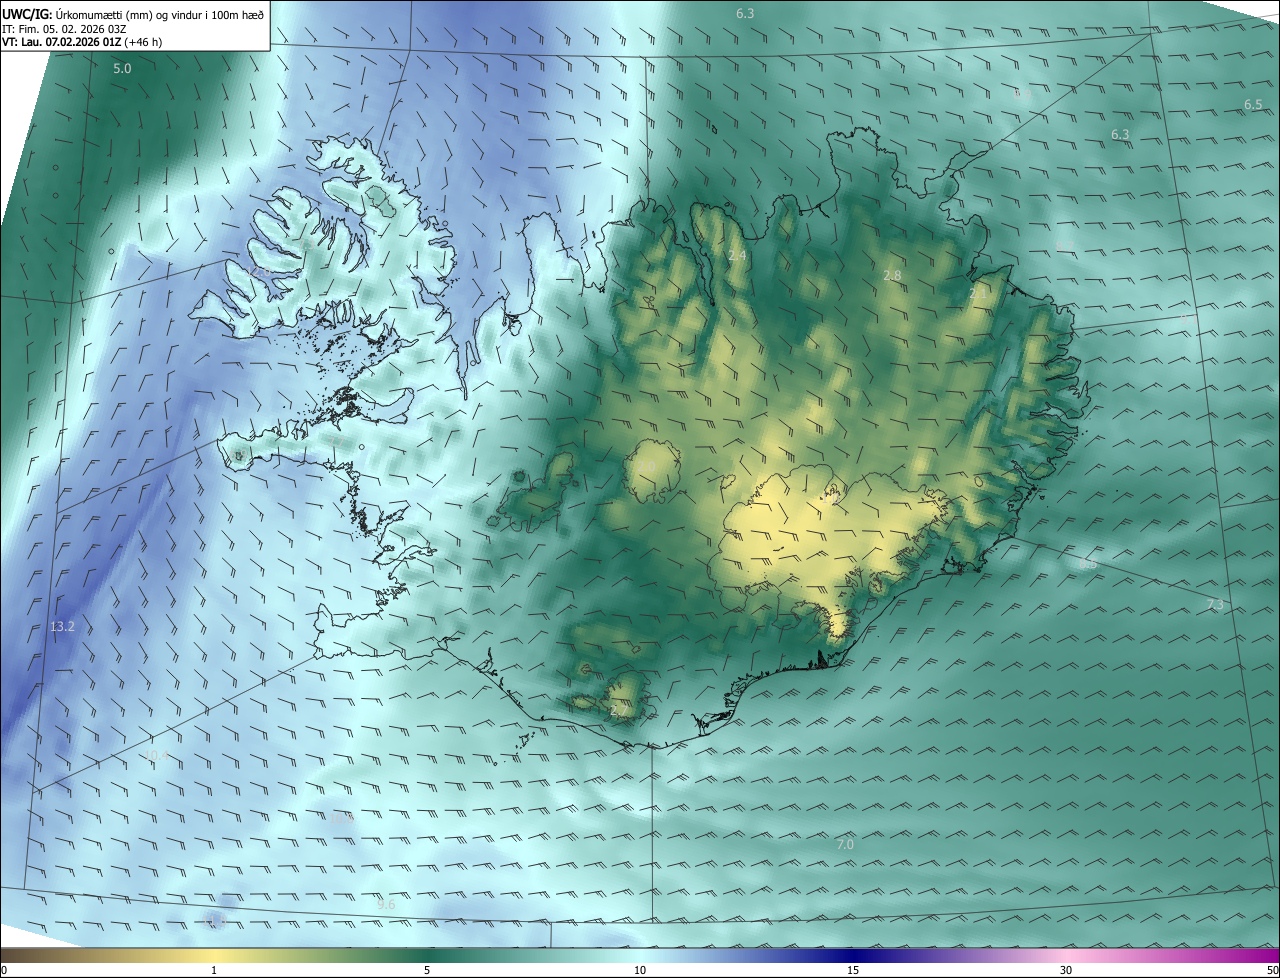Click the colorbar tick label 5

[427, 970]
